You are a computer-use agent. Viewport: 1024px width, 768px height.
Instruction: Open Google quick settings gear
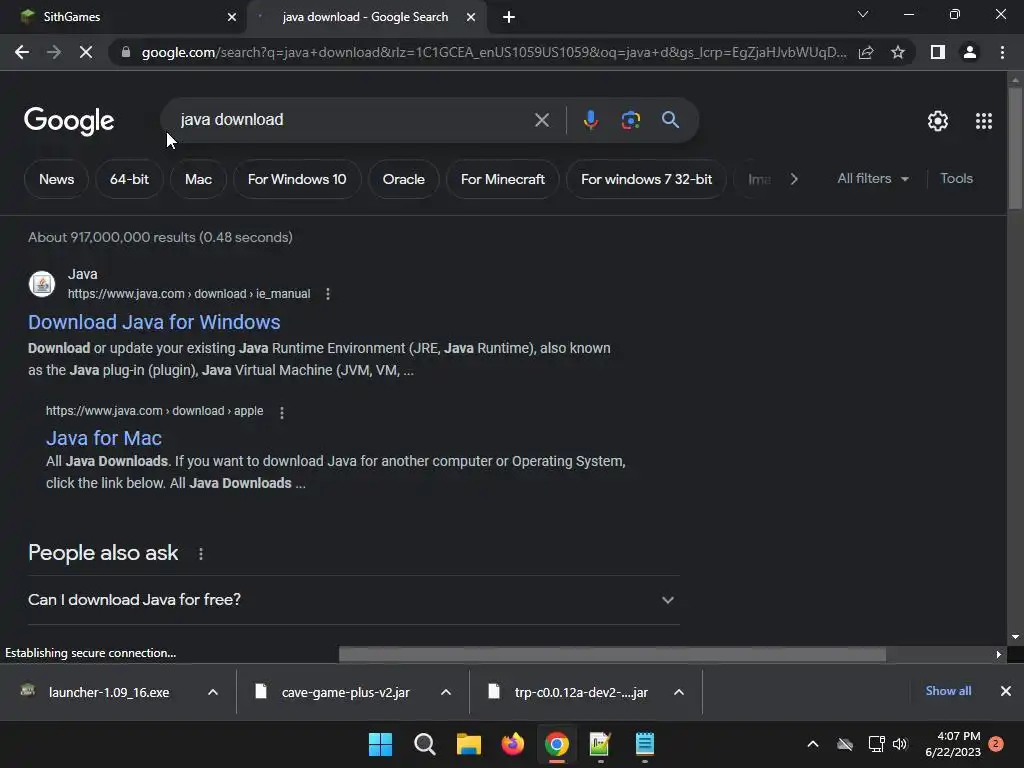coord(938,121)
